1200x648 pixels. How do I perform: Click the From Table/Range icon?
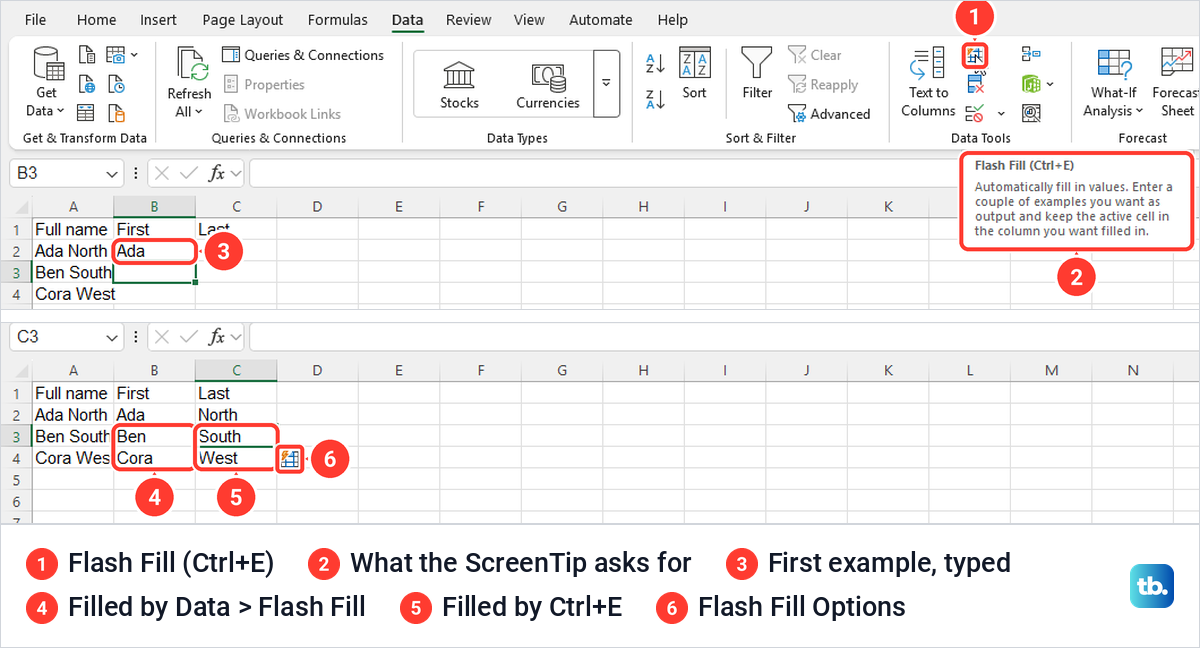87,113
